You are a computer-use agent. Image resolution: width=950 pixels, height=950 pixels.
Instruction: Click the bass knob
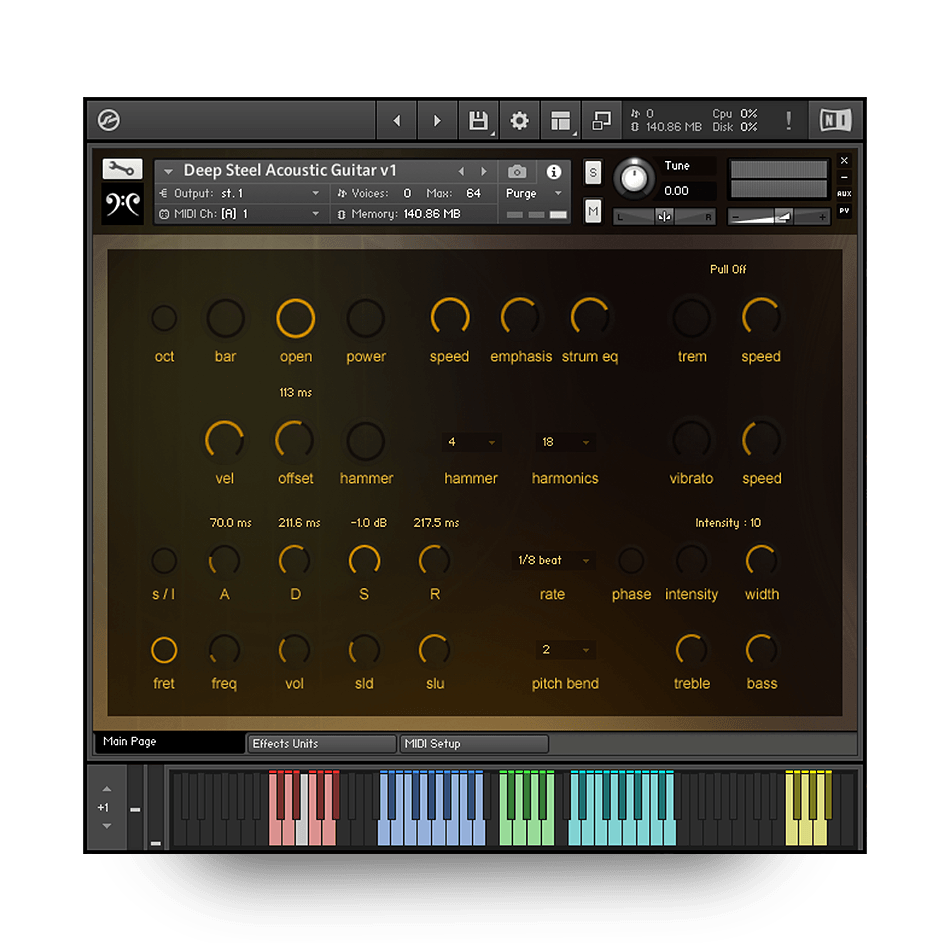761,650
